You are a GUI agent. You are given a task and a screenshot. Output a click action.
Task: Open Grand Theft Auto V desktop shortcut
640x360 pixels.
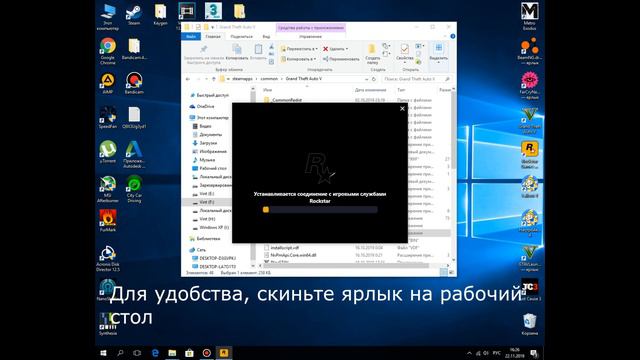pos(529,120)
